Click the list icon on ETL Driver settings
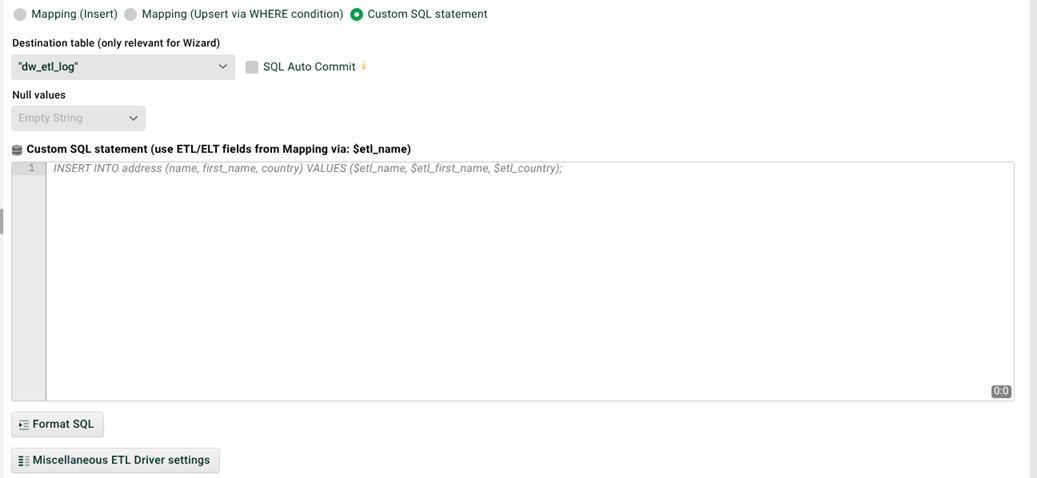The image size is (1037, 478). pos(24,460)
